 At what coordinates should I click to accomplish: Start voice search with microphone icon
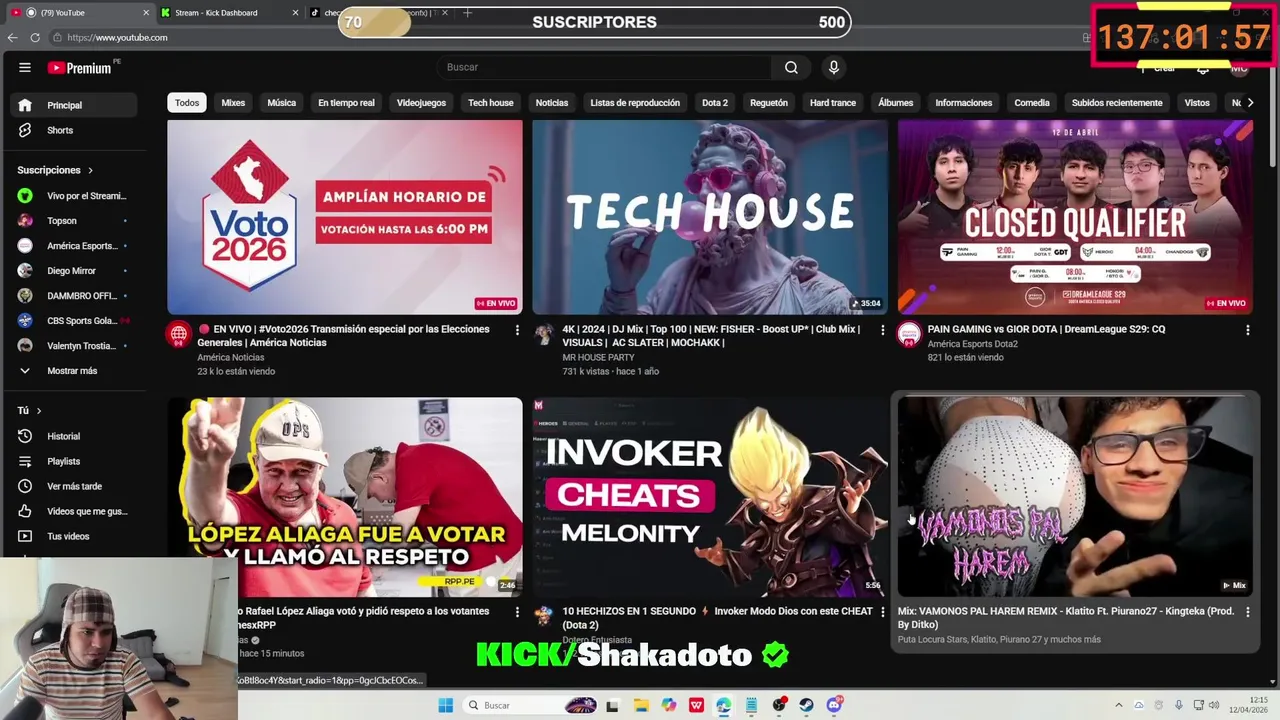click(x=833, y=67)
